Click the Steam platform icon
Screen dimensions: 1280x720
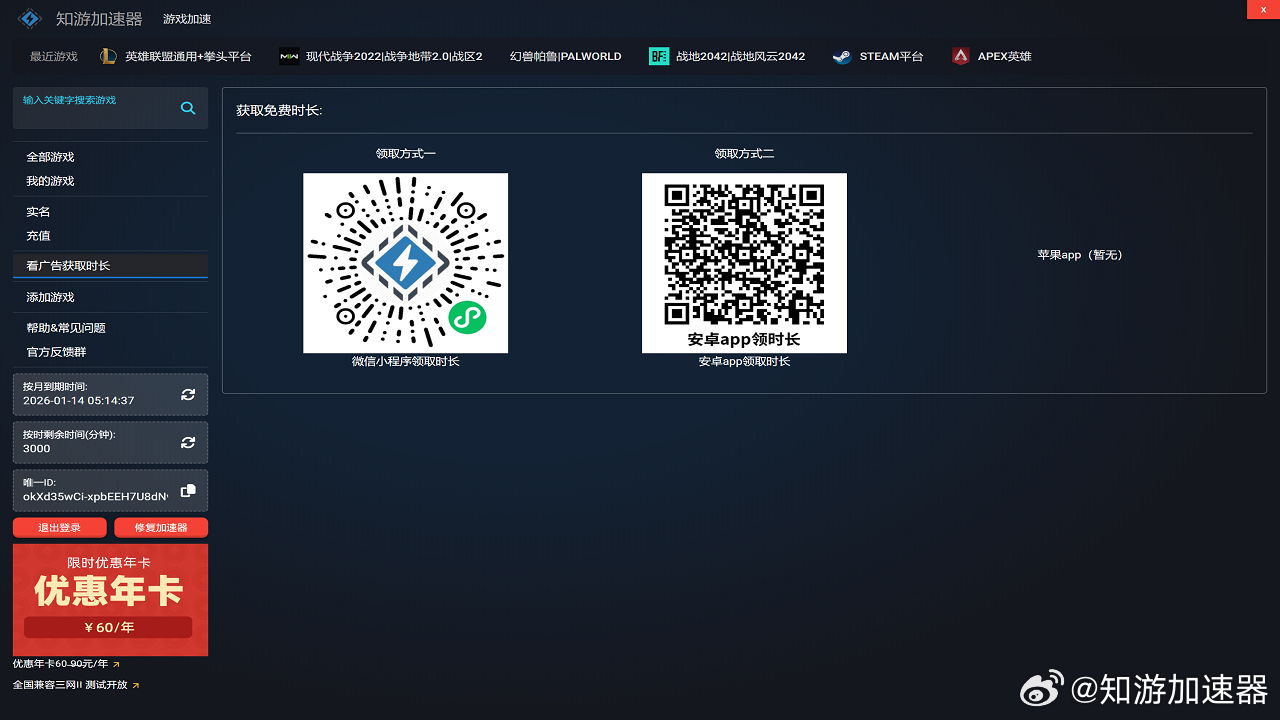[x=842, y=56]
